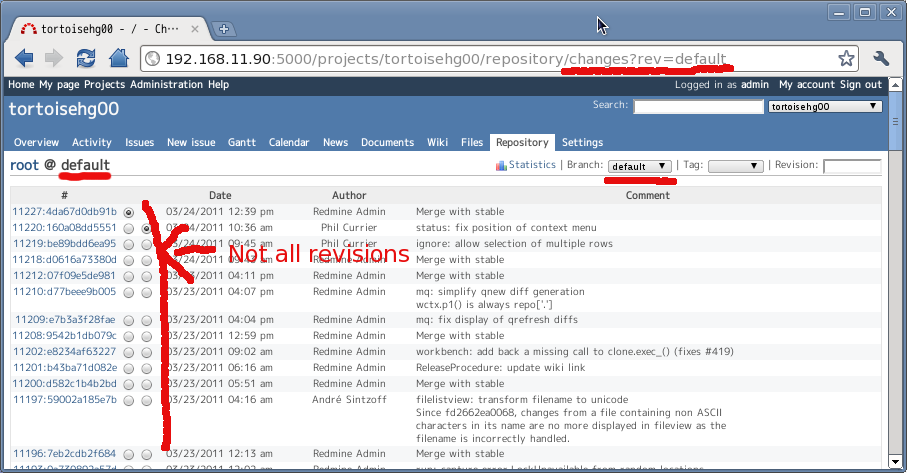The image size is (907, 473).
Task: Select first radio for revision 11196
Action: [x=128, y=454]
